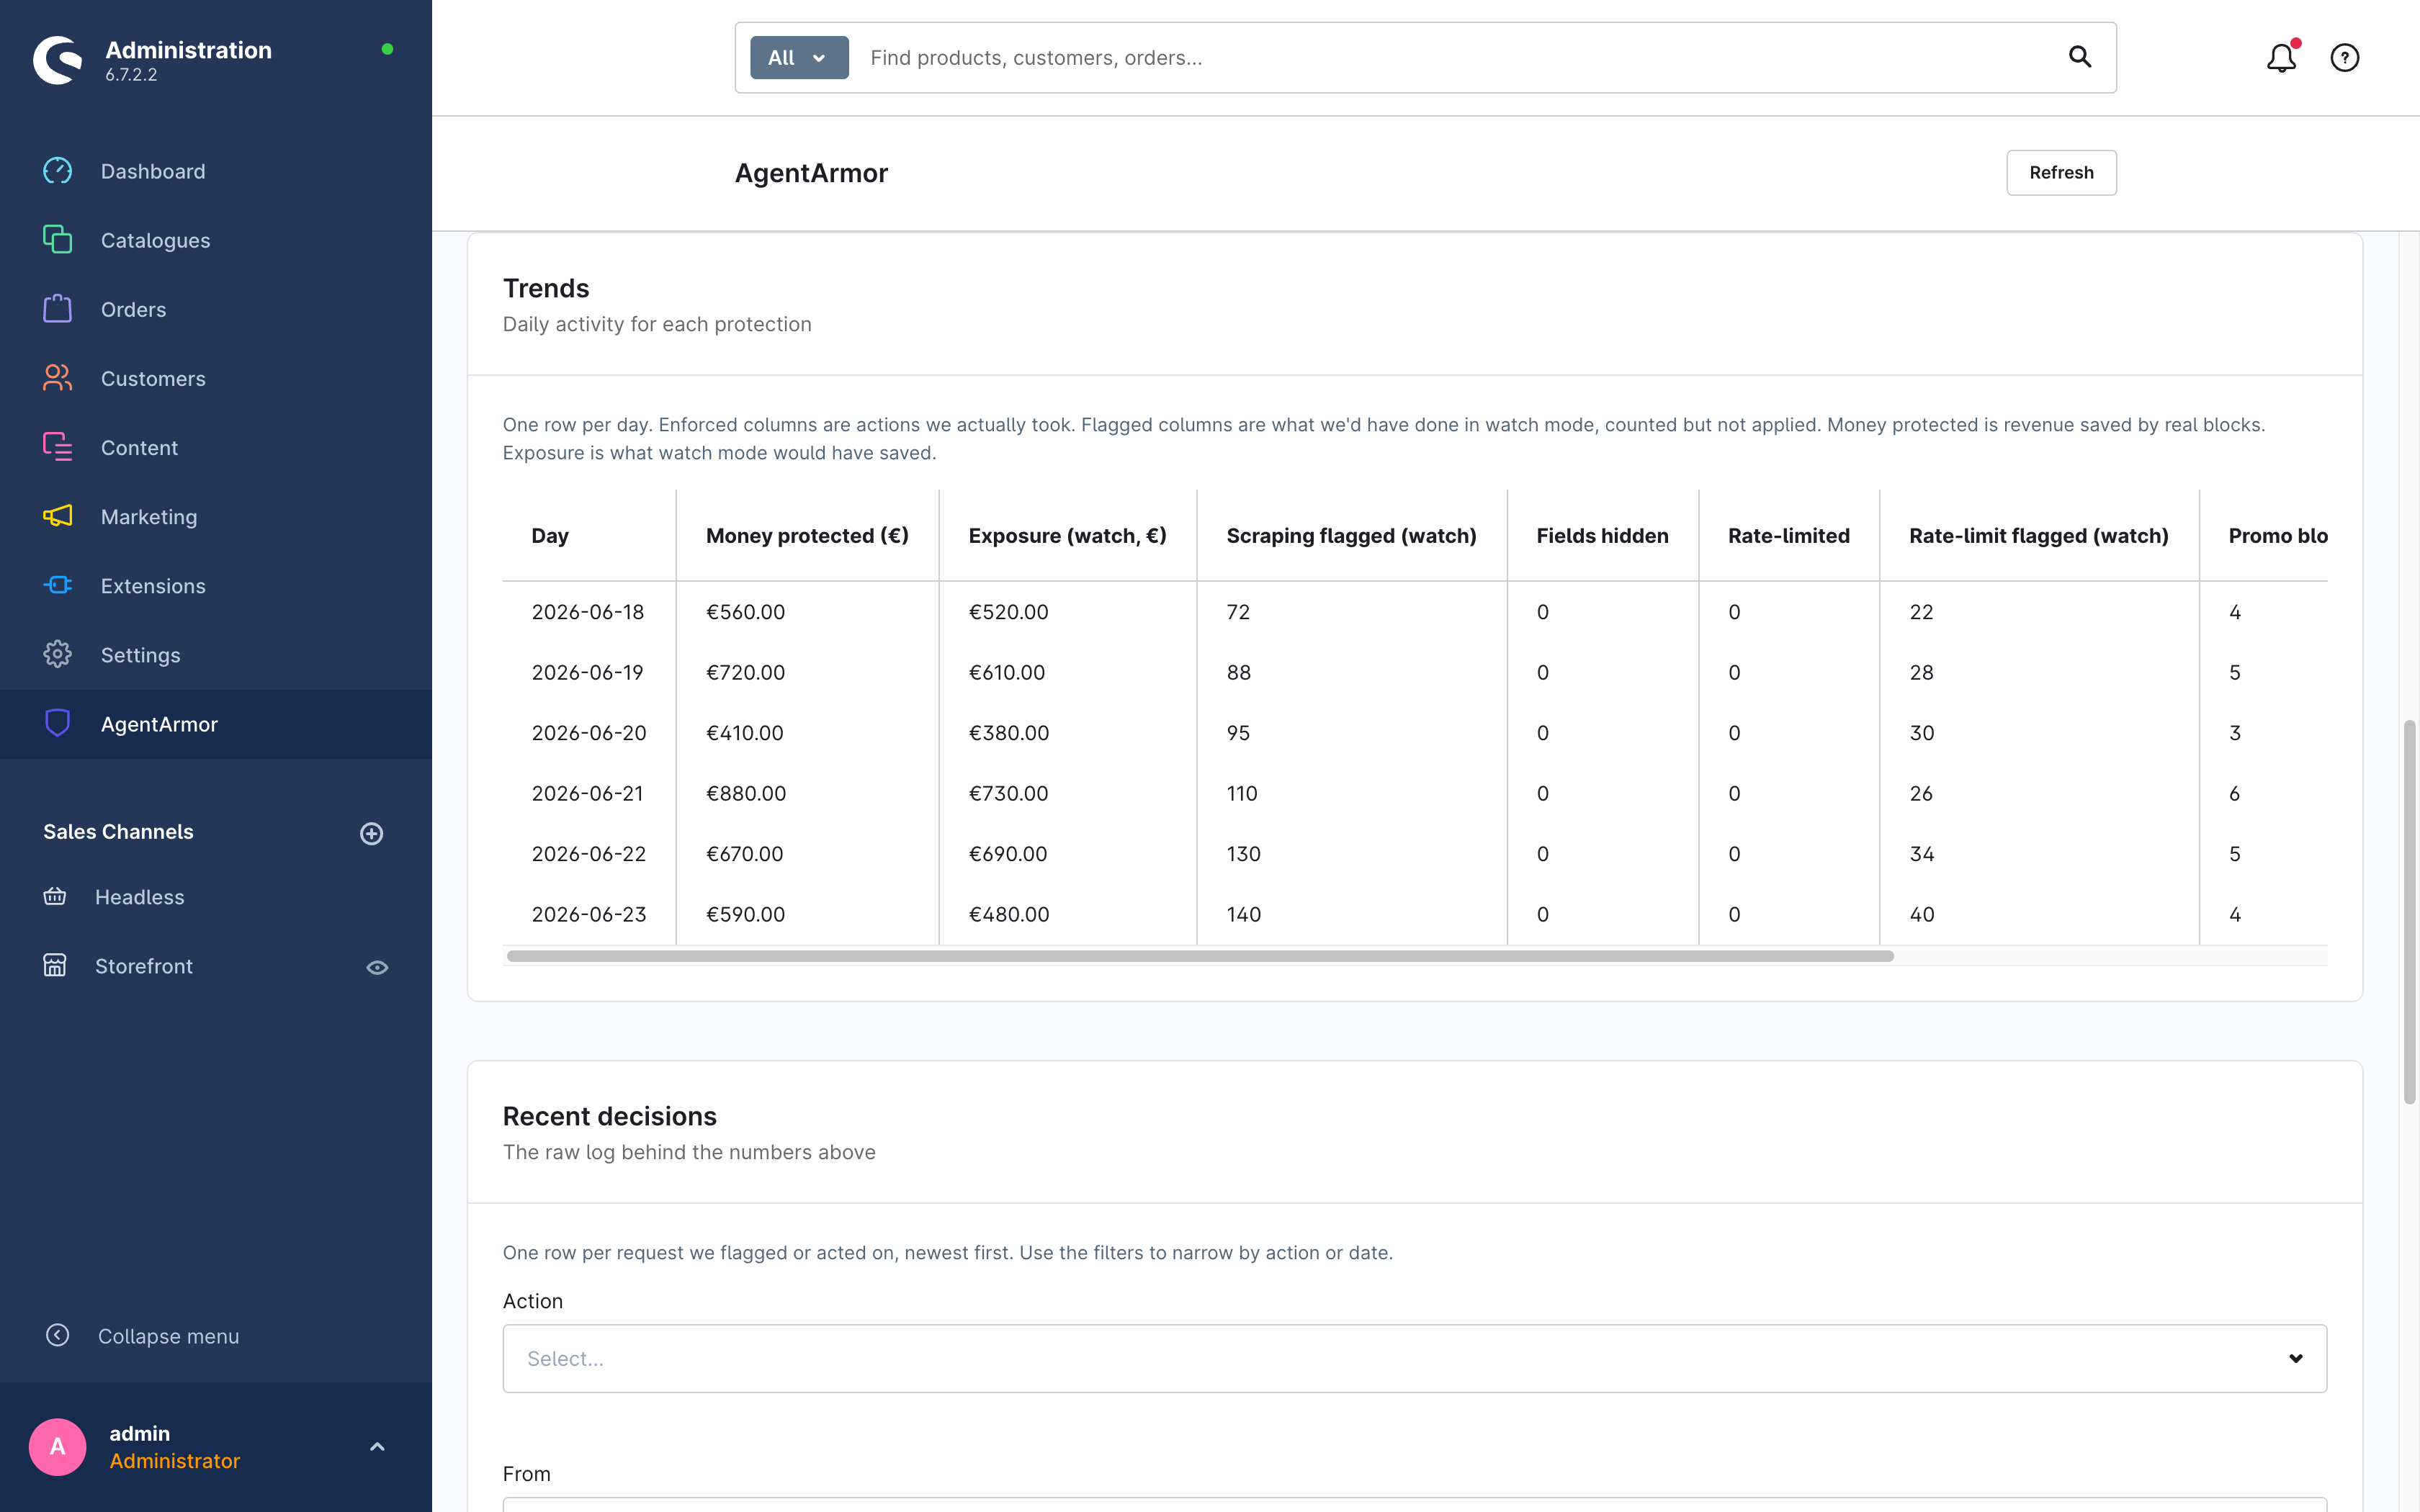This screenshot has width=2420, height=1512.
Task: Click the Shopware logo icon
Action: pyautogui.click(x=57, y=60)
